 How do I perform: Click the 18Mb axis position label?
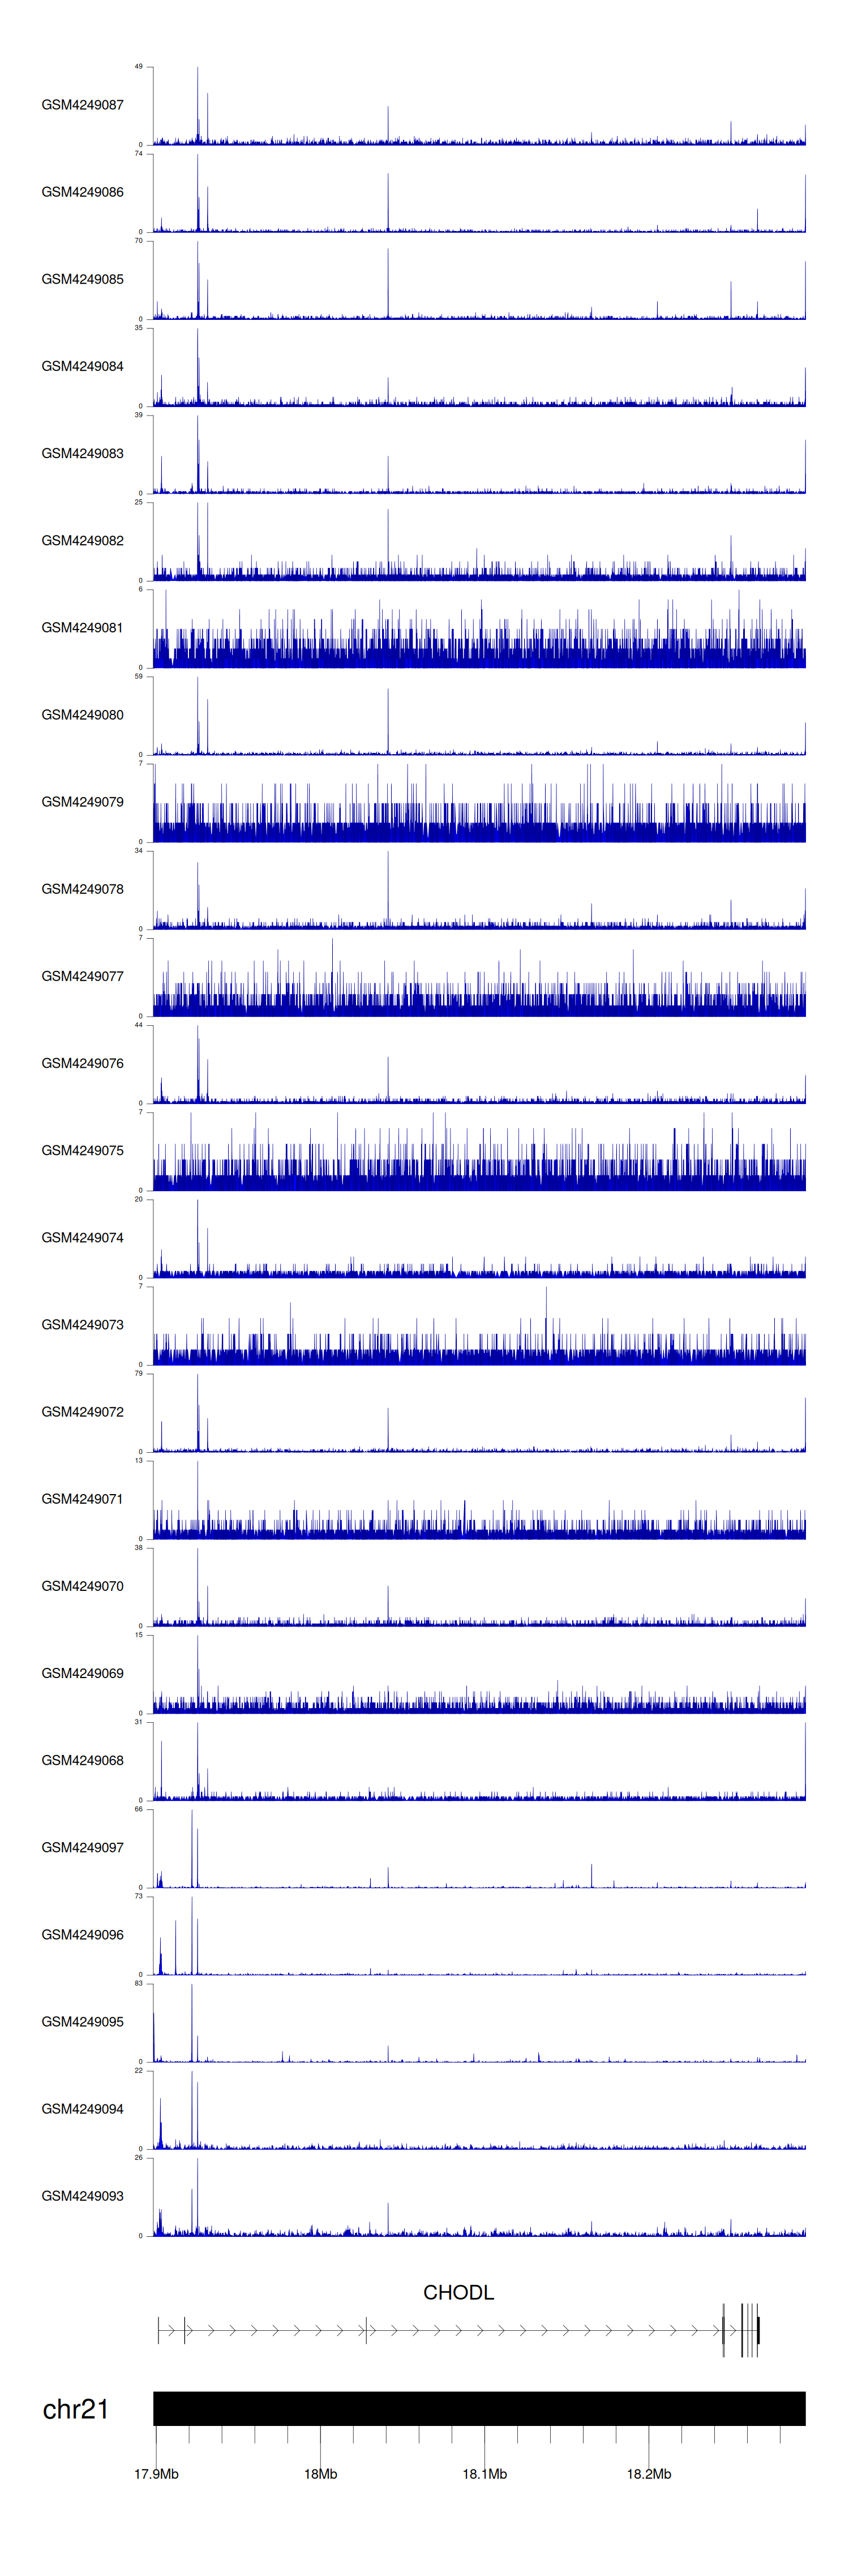tap(320, 2474)
